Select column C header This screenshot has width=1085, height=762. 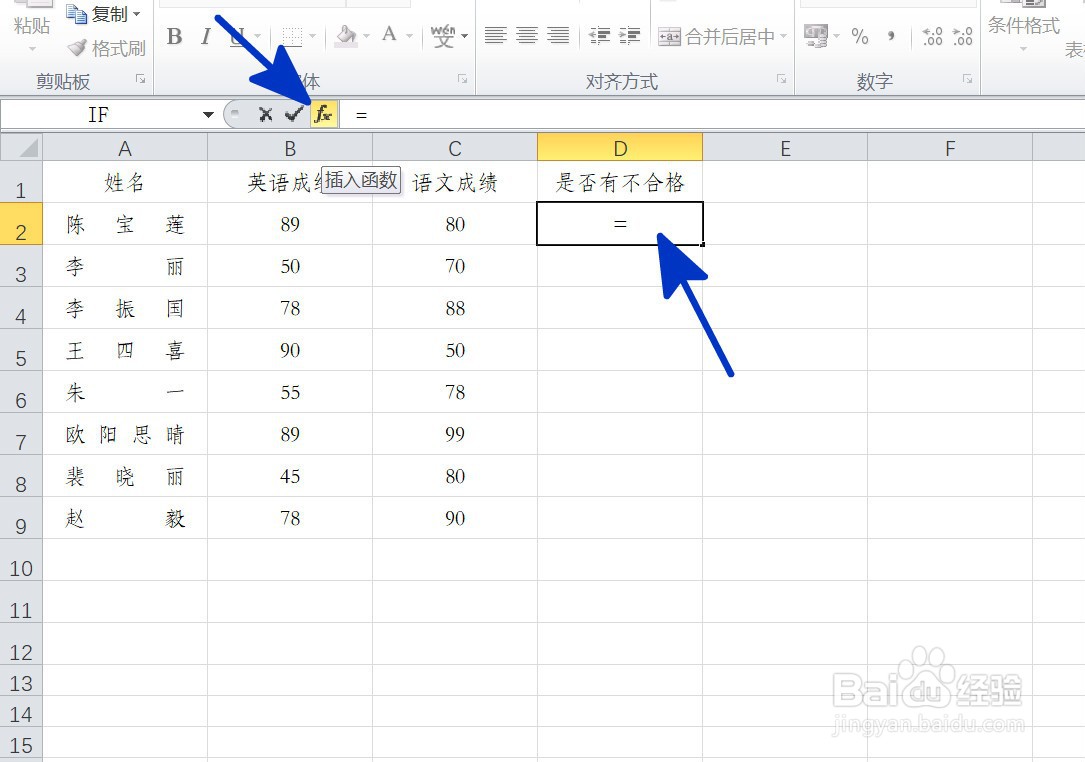(x=455, y=147)
